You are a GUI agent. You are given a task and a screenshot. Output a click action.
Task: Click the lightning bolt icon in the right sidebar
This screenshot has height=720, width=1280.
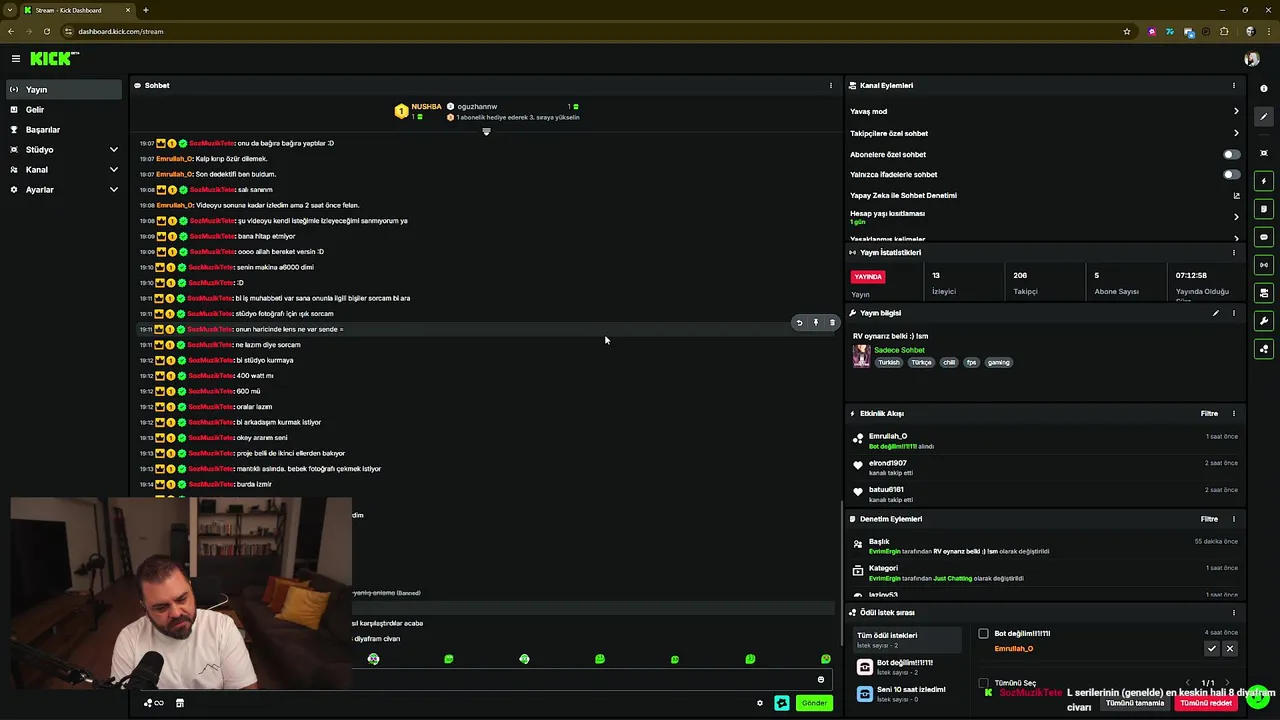[1264, 181]
